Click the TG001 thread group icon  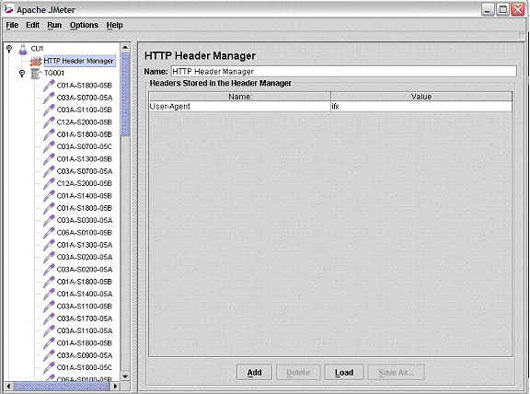tap(35, 73)
